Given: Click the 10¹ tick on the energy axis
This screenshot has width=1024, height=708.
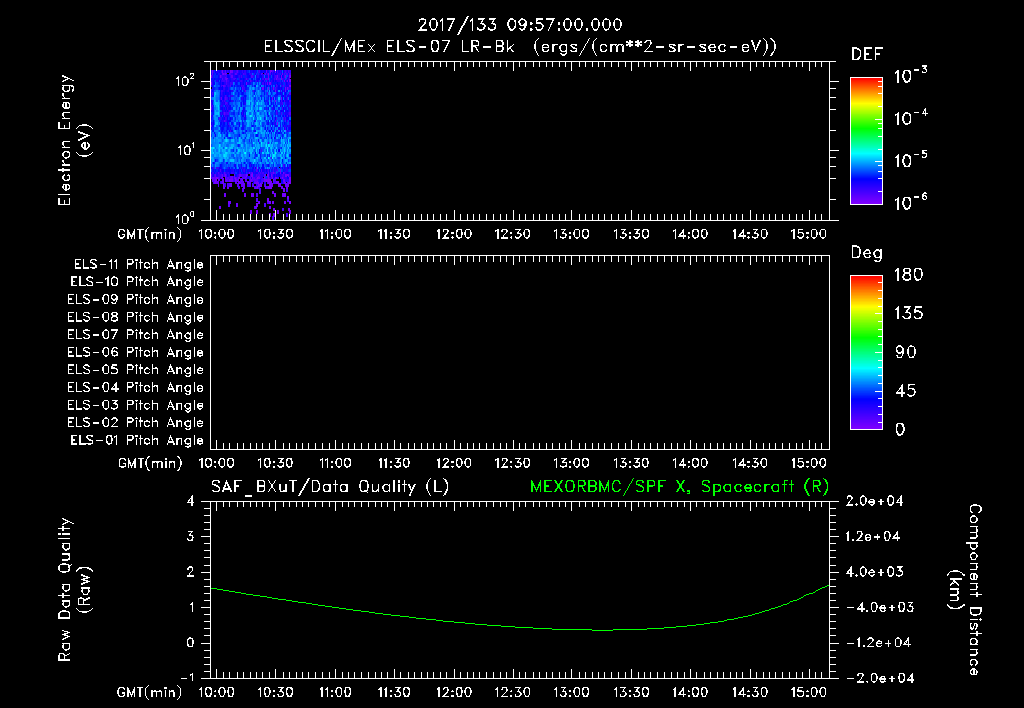Looking at the screenshot, I should tap(185, 150).
